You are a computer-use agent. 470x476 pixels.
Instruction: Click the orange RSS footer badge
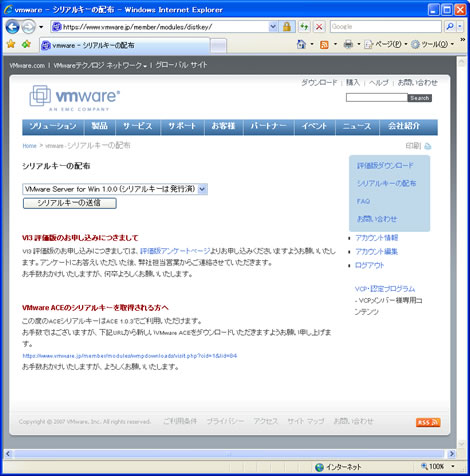coord(428,422)
